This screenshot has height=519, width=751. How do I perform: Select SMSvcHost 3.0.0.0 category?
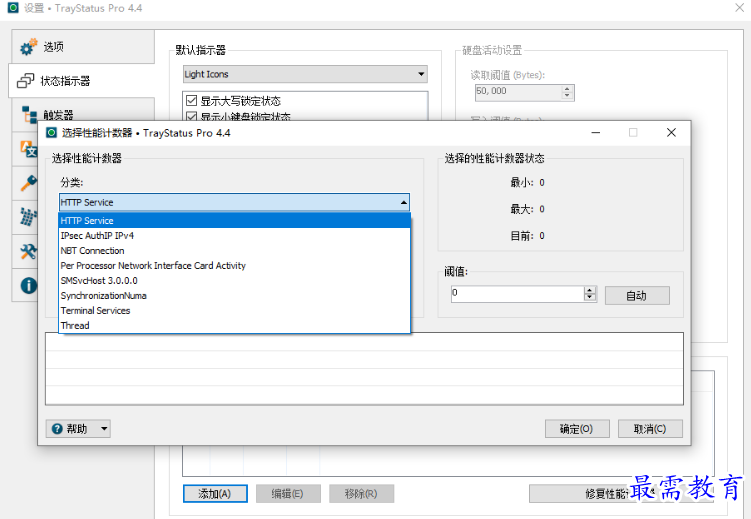[x=235, y=281]
